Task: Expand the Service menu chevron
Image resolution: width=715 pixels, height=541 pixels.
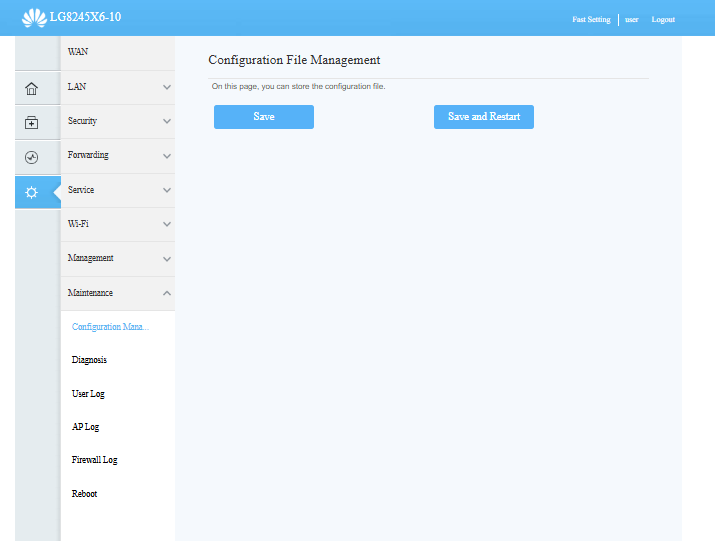Action: click(x=167, y=190)
